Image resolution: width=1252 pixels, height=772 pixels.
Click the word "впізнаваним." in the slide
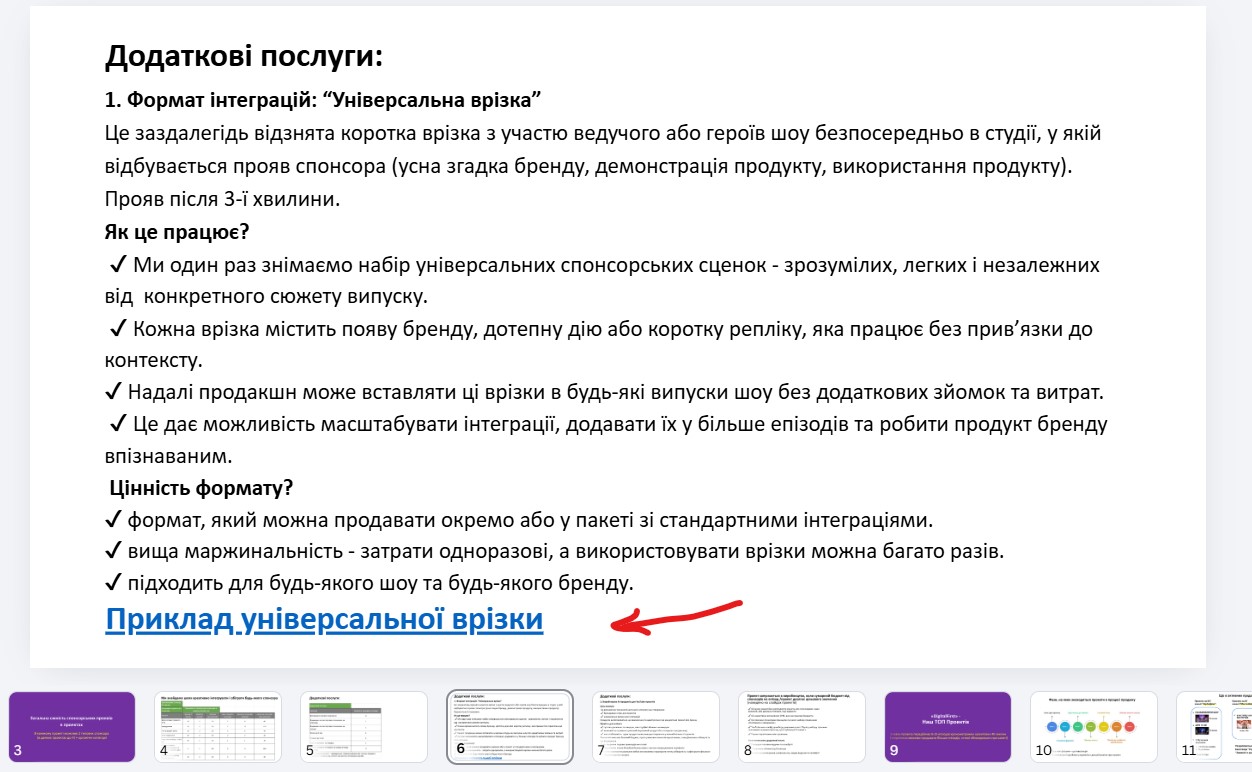point(168,456)
